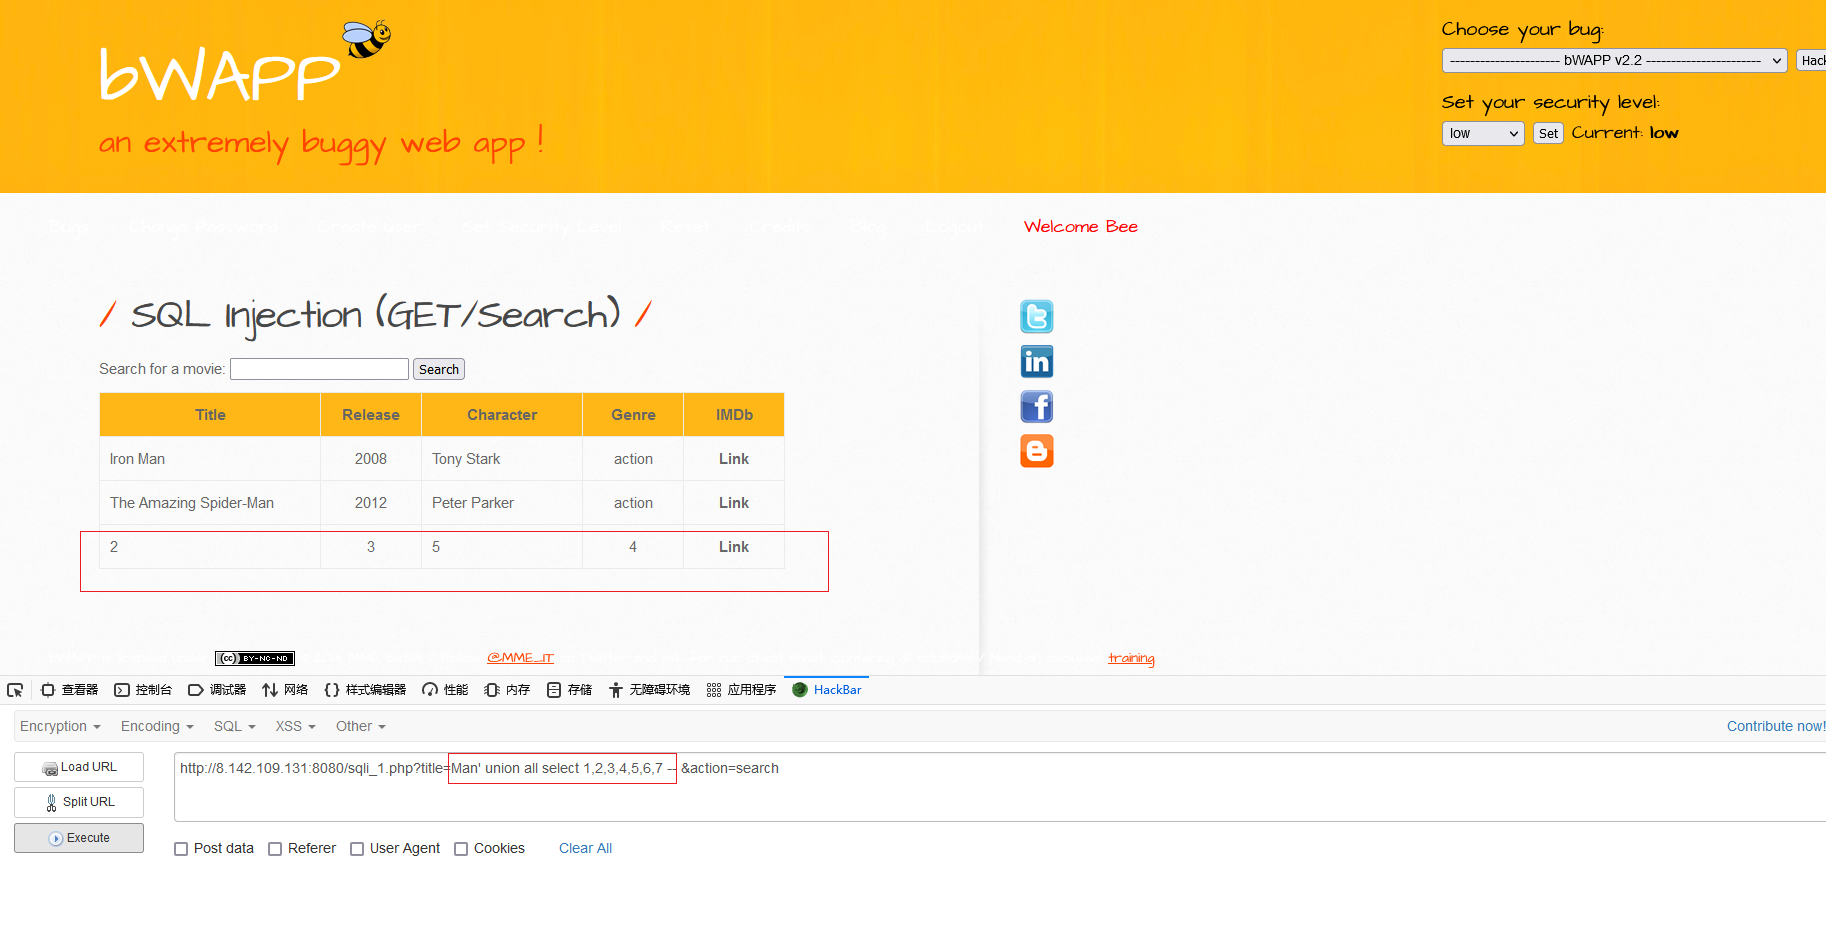Screen dimensions: 1826x926
Task: Activate the devtools element picker icon
Action: tap(15, 690)
